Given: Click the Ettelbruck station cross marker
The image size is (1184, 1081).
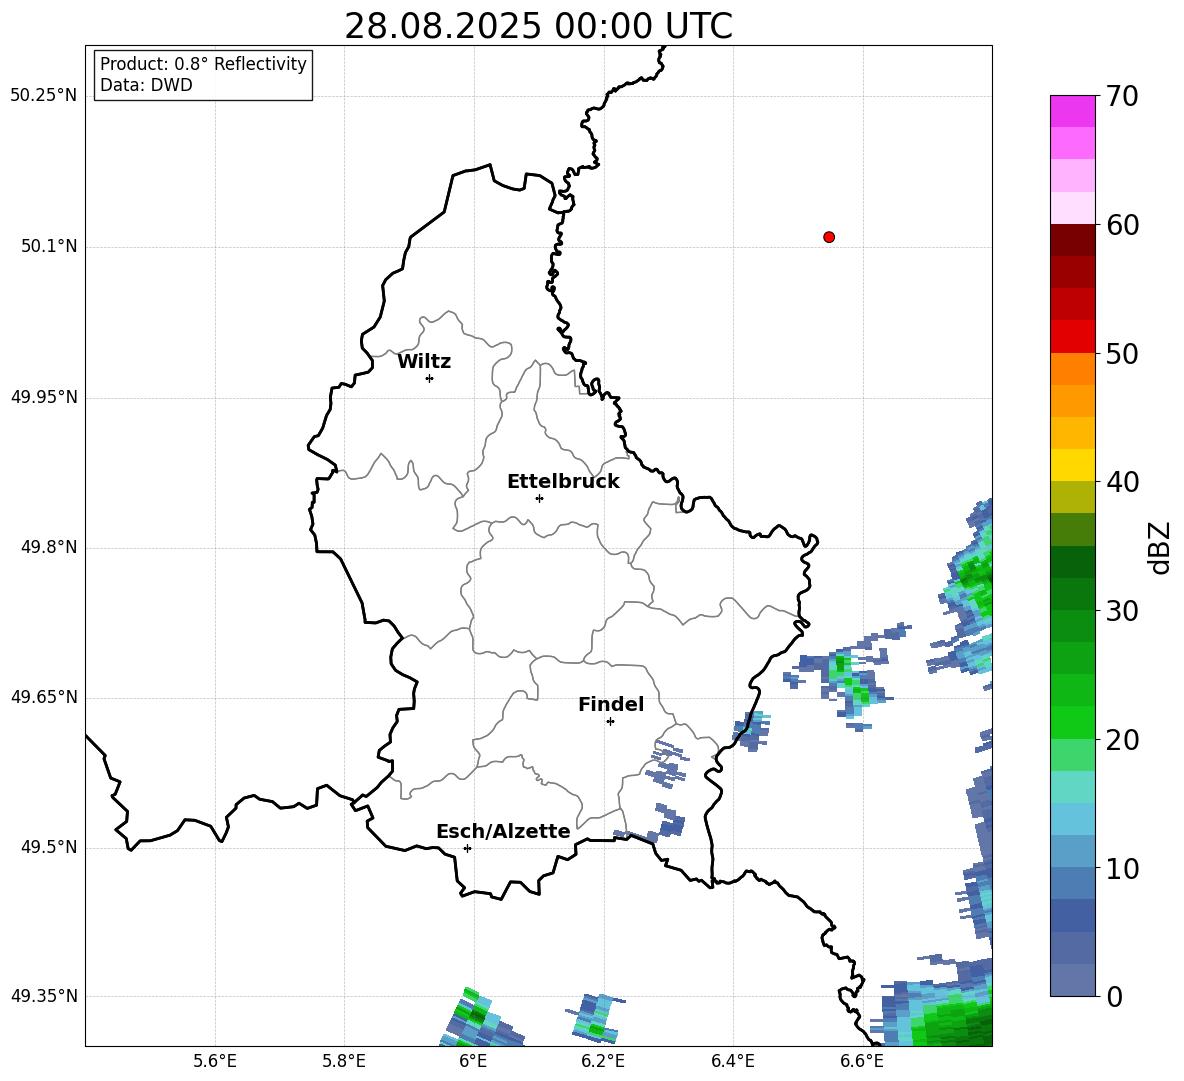Looking at the screenshot, I should click(x=539, y=498).
